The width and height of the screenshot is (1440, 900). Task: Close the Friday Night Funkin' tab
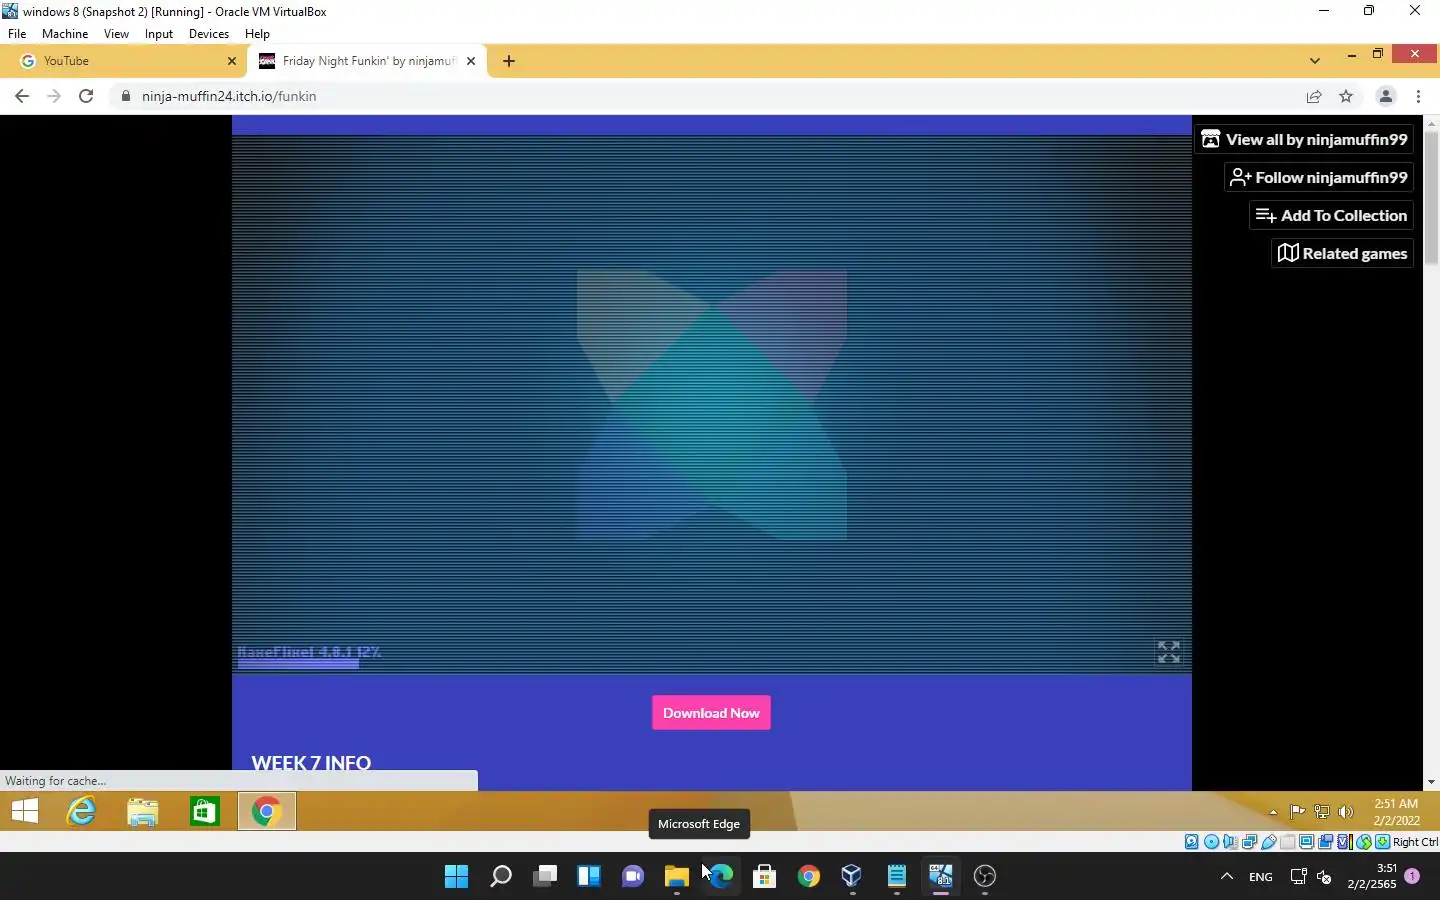[471, 61]
